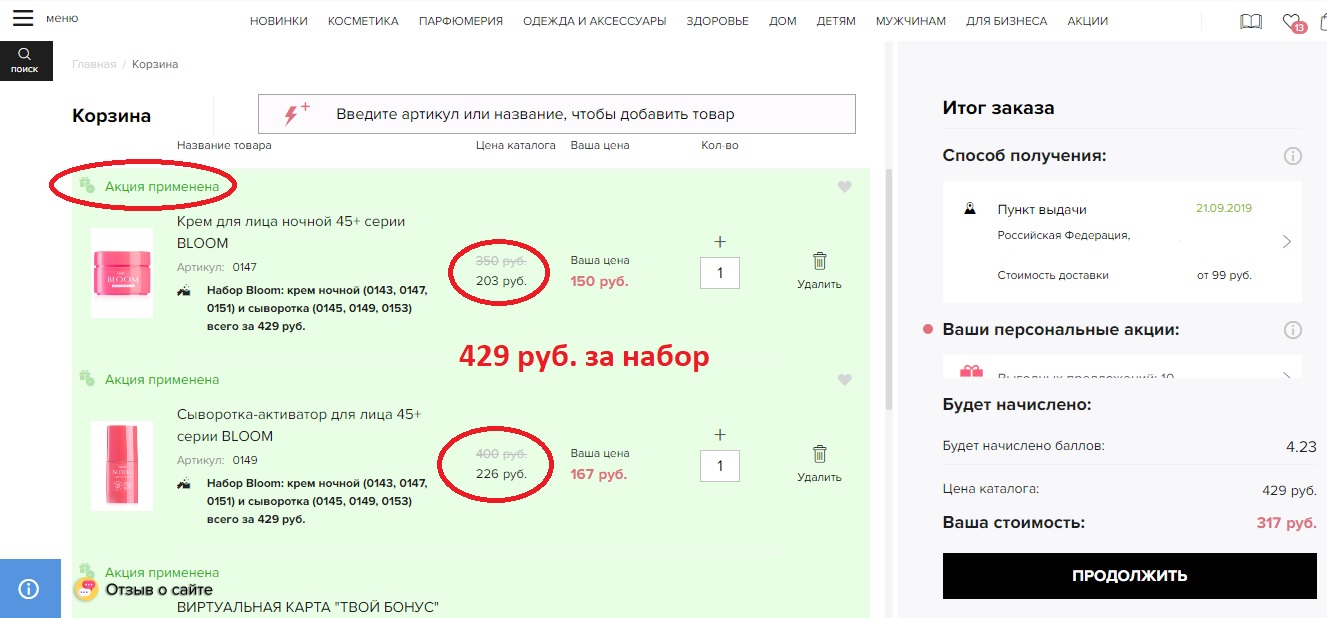The image size is (1327, 618).
Task: Show info for Ваши персональные акции
Action: point(1293,330)
